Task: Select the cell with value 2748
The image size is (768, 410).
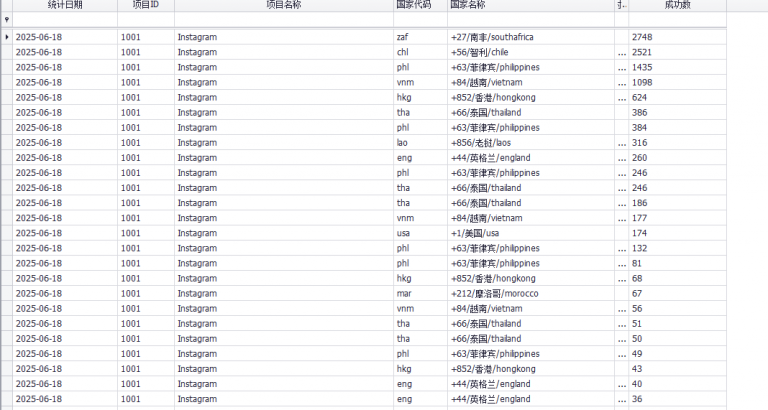Action: pos(678,37)
